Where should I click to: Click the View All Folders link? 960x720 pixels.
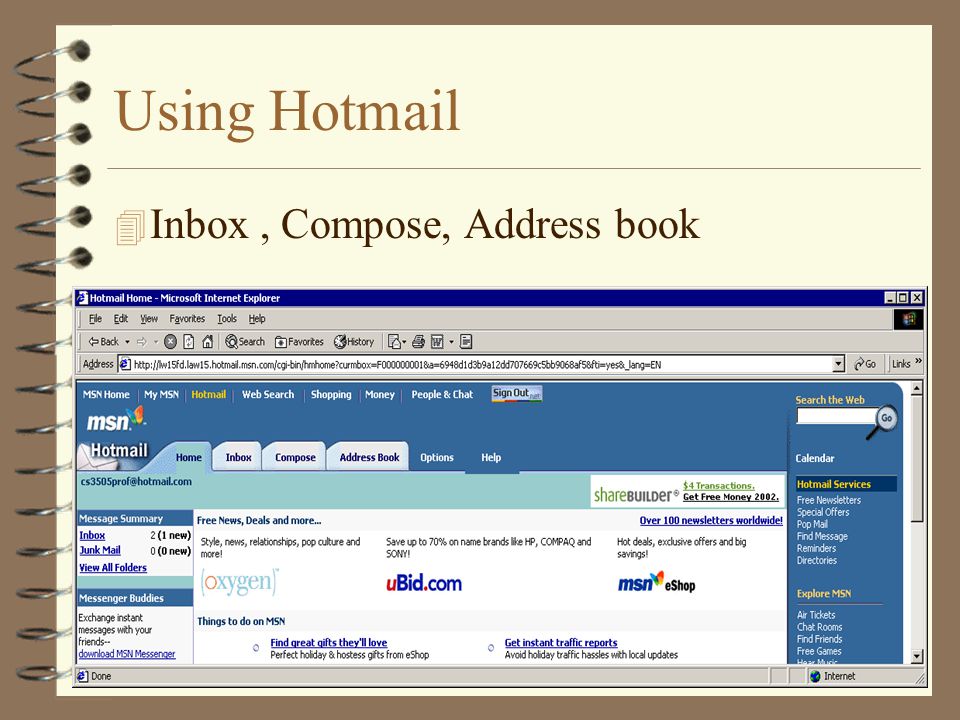pos(113,568)
